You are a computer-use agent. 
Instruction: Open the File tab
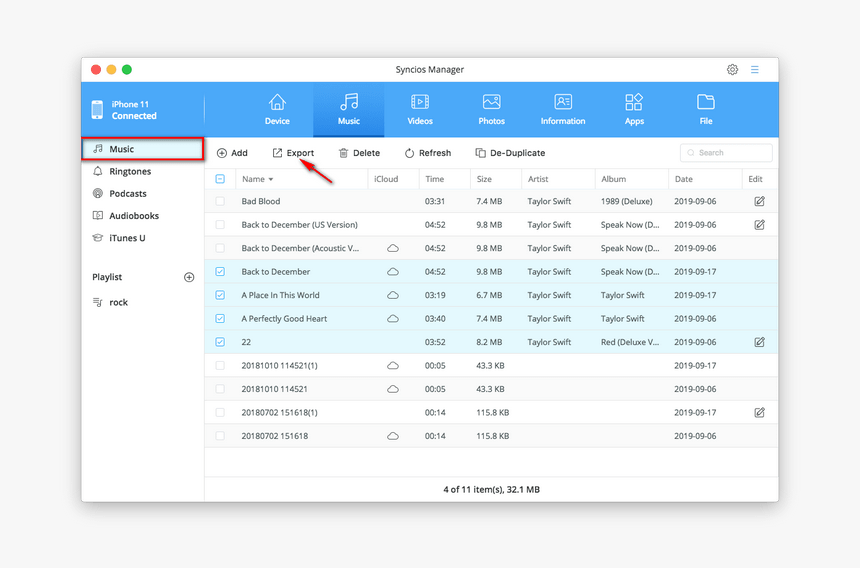coord(706,110)
